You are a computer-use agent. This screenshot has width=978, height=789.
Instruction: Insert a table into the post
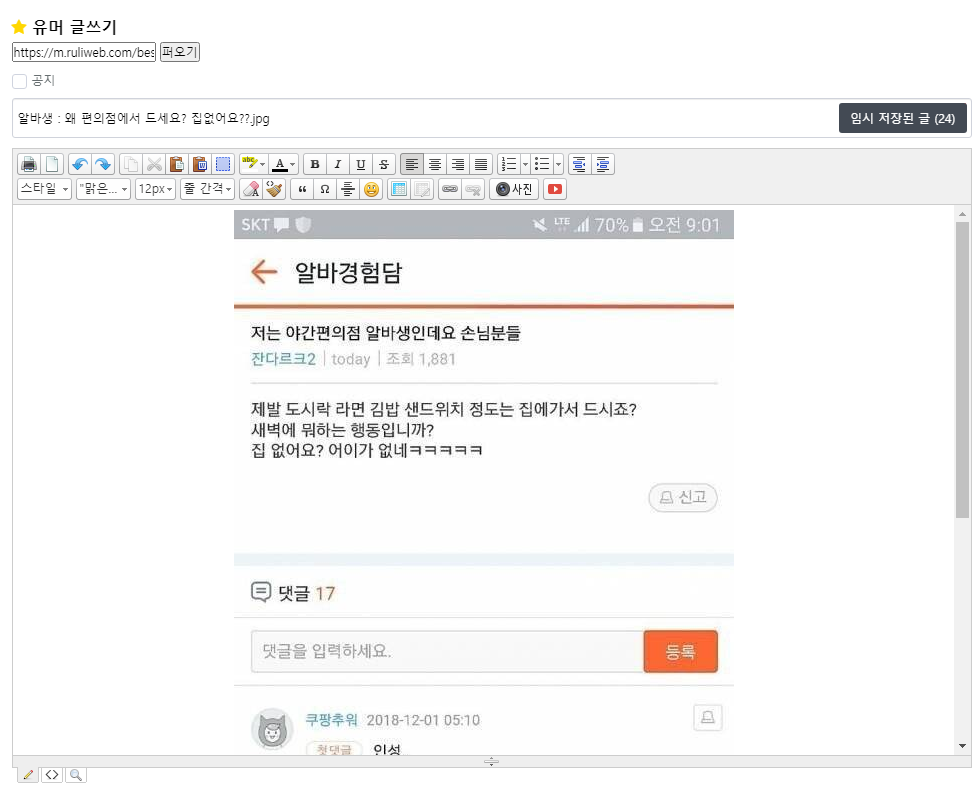pyautogui.click(x=398, y=189)
